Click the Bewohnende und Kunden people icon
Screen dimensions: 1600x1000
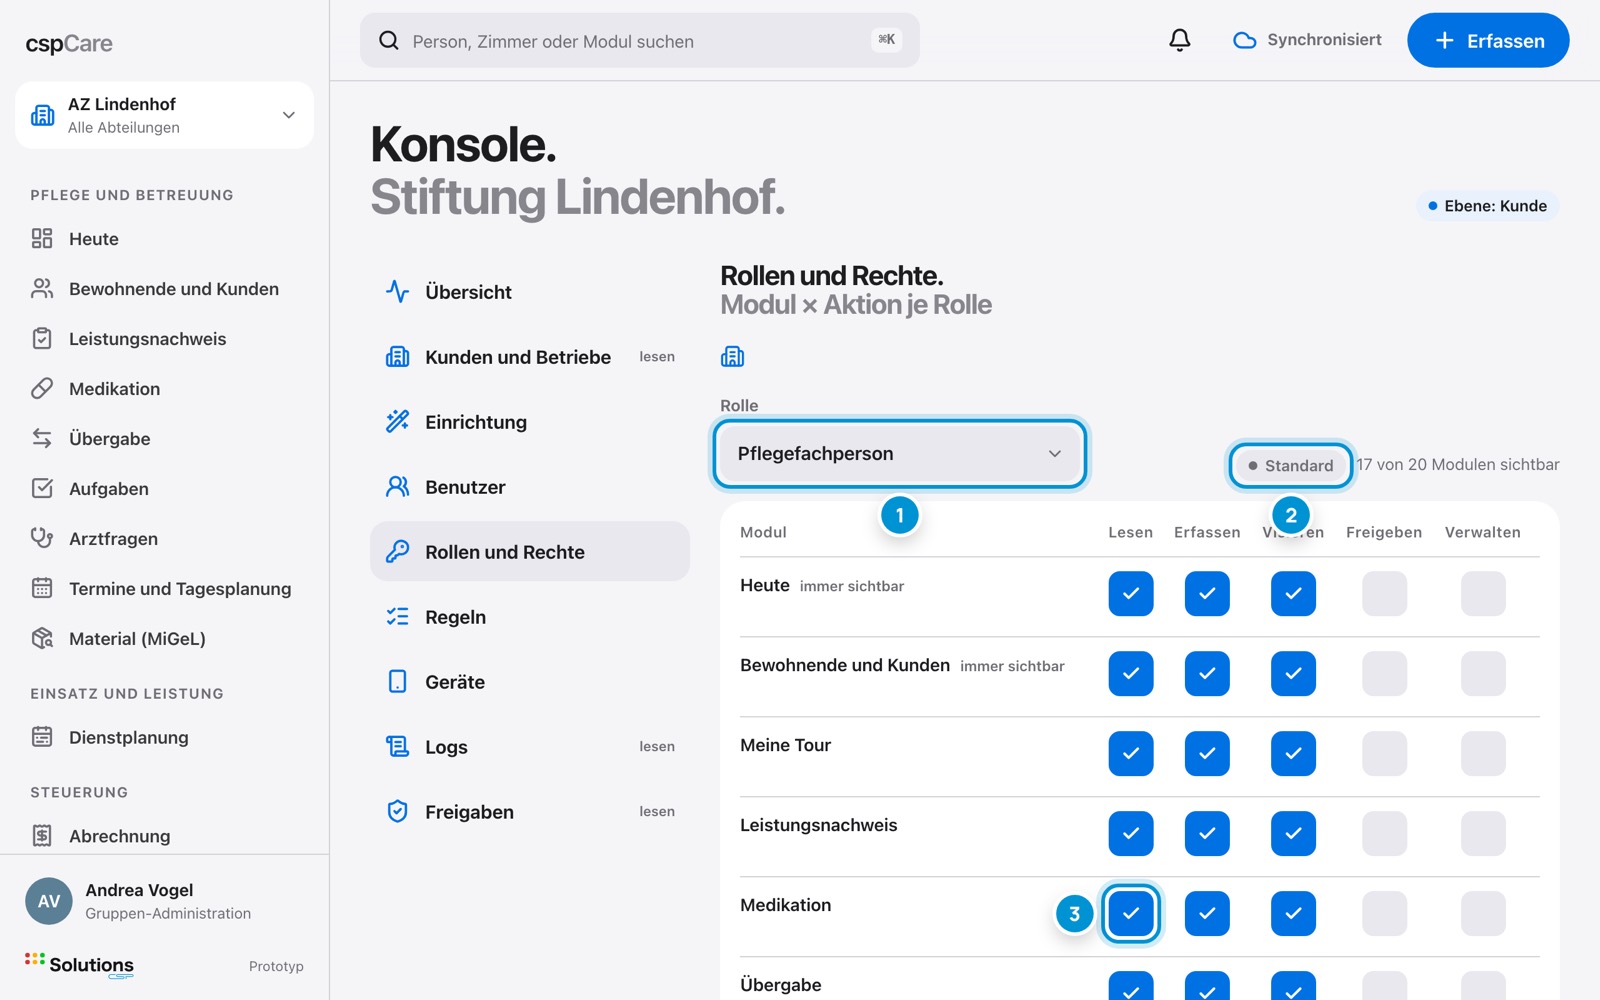[x=42, y=288]
